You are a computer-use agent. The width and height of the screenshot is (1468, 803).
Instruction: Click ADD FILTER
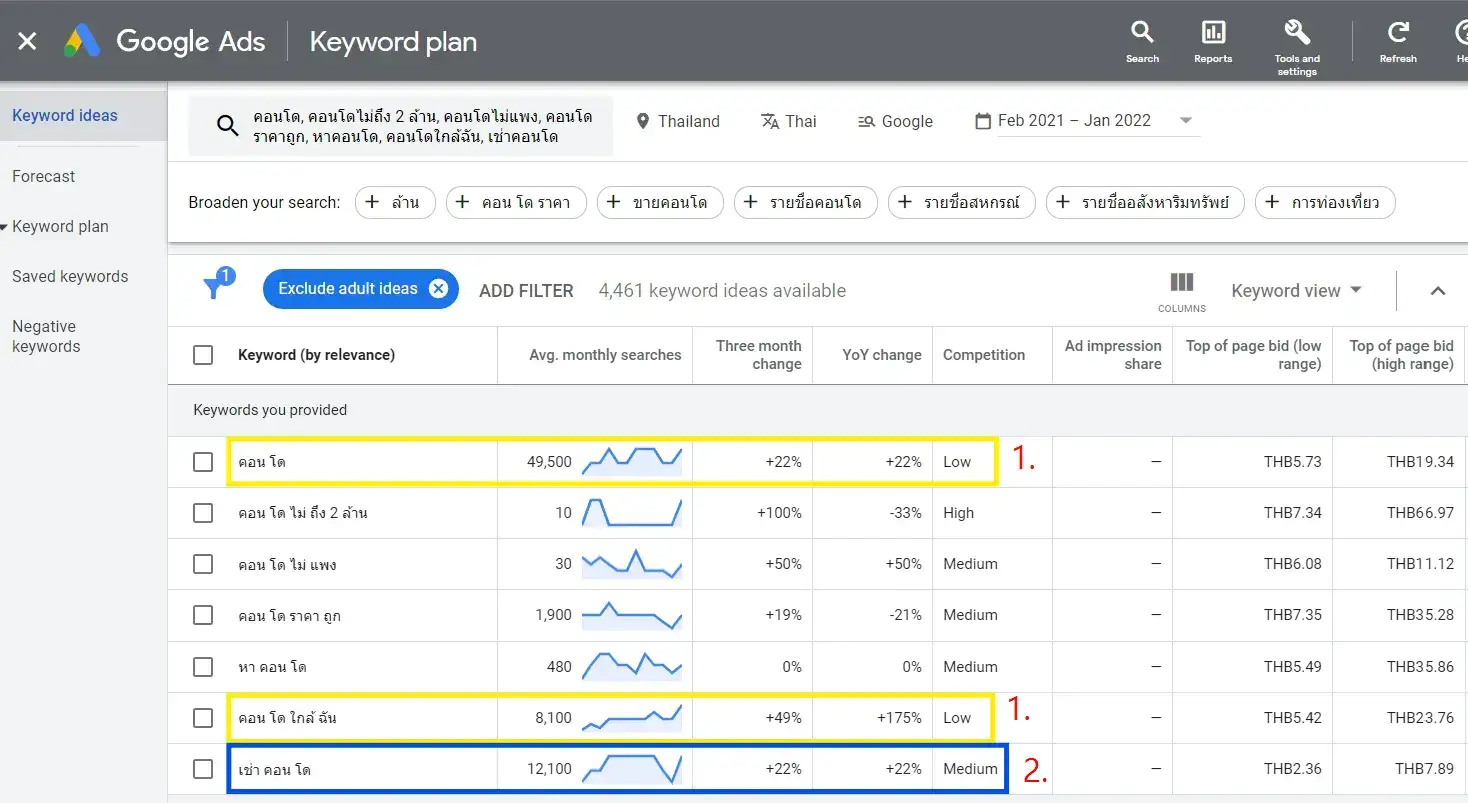526,290
